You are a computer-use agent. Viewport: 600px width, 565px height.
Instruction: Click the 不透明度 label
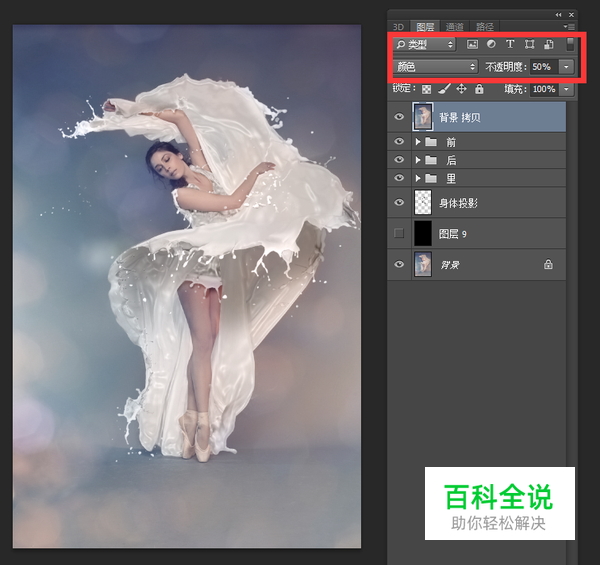tap(504, 67)
